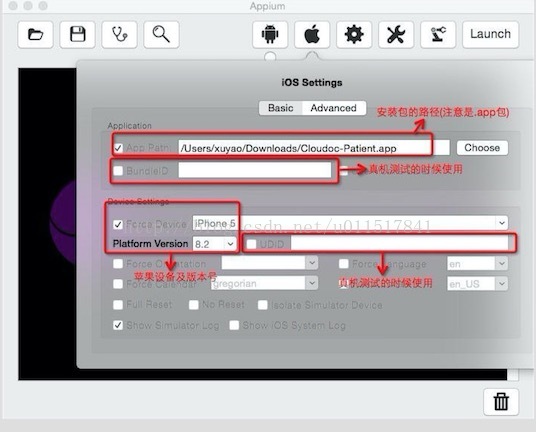Enable the BundleID checkbox
Image resolution: width=536 pixels, height=432 pixels.
click(118, 171)
